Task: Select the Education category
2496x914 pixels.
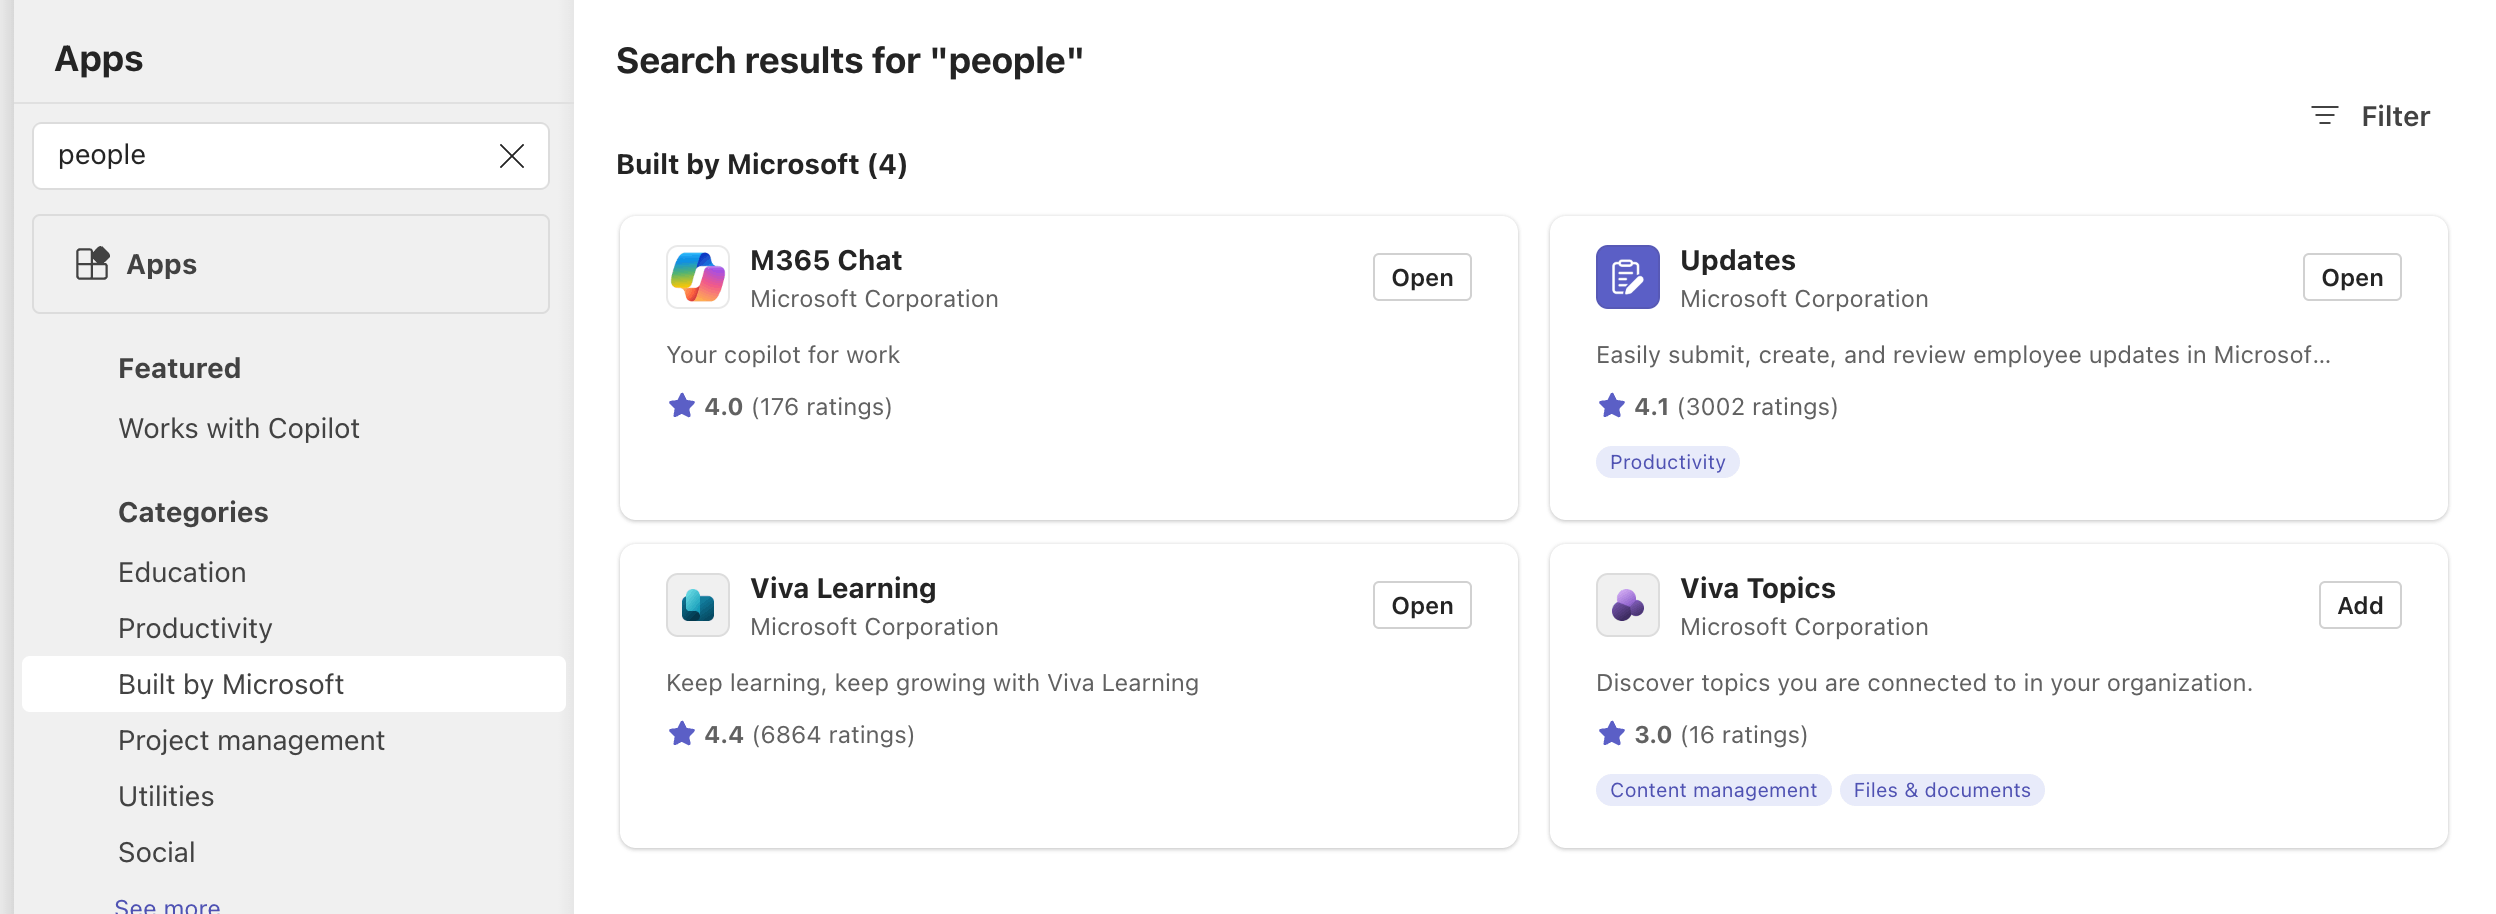Action: click(x=182, y=572)
